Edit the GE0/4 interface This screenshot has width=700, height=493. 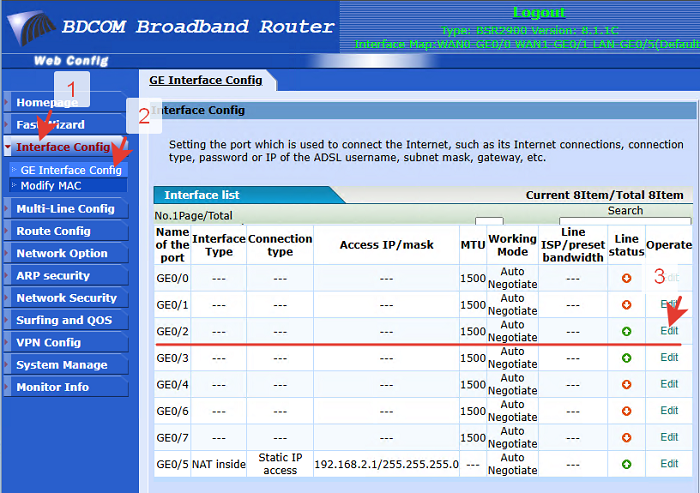click(x=669, y=384)
